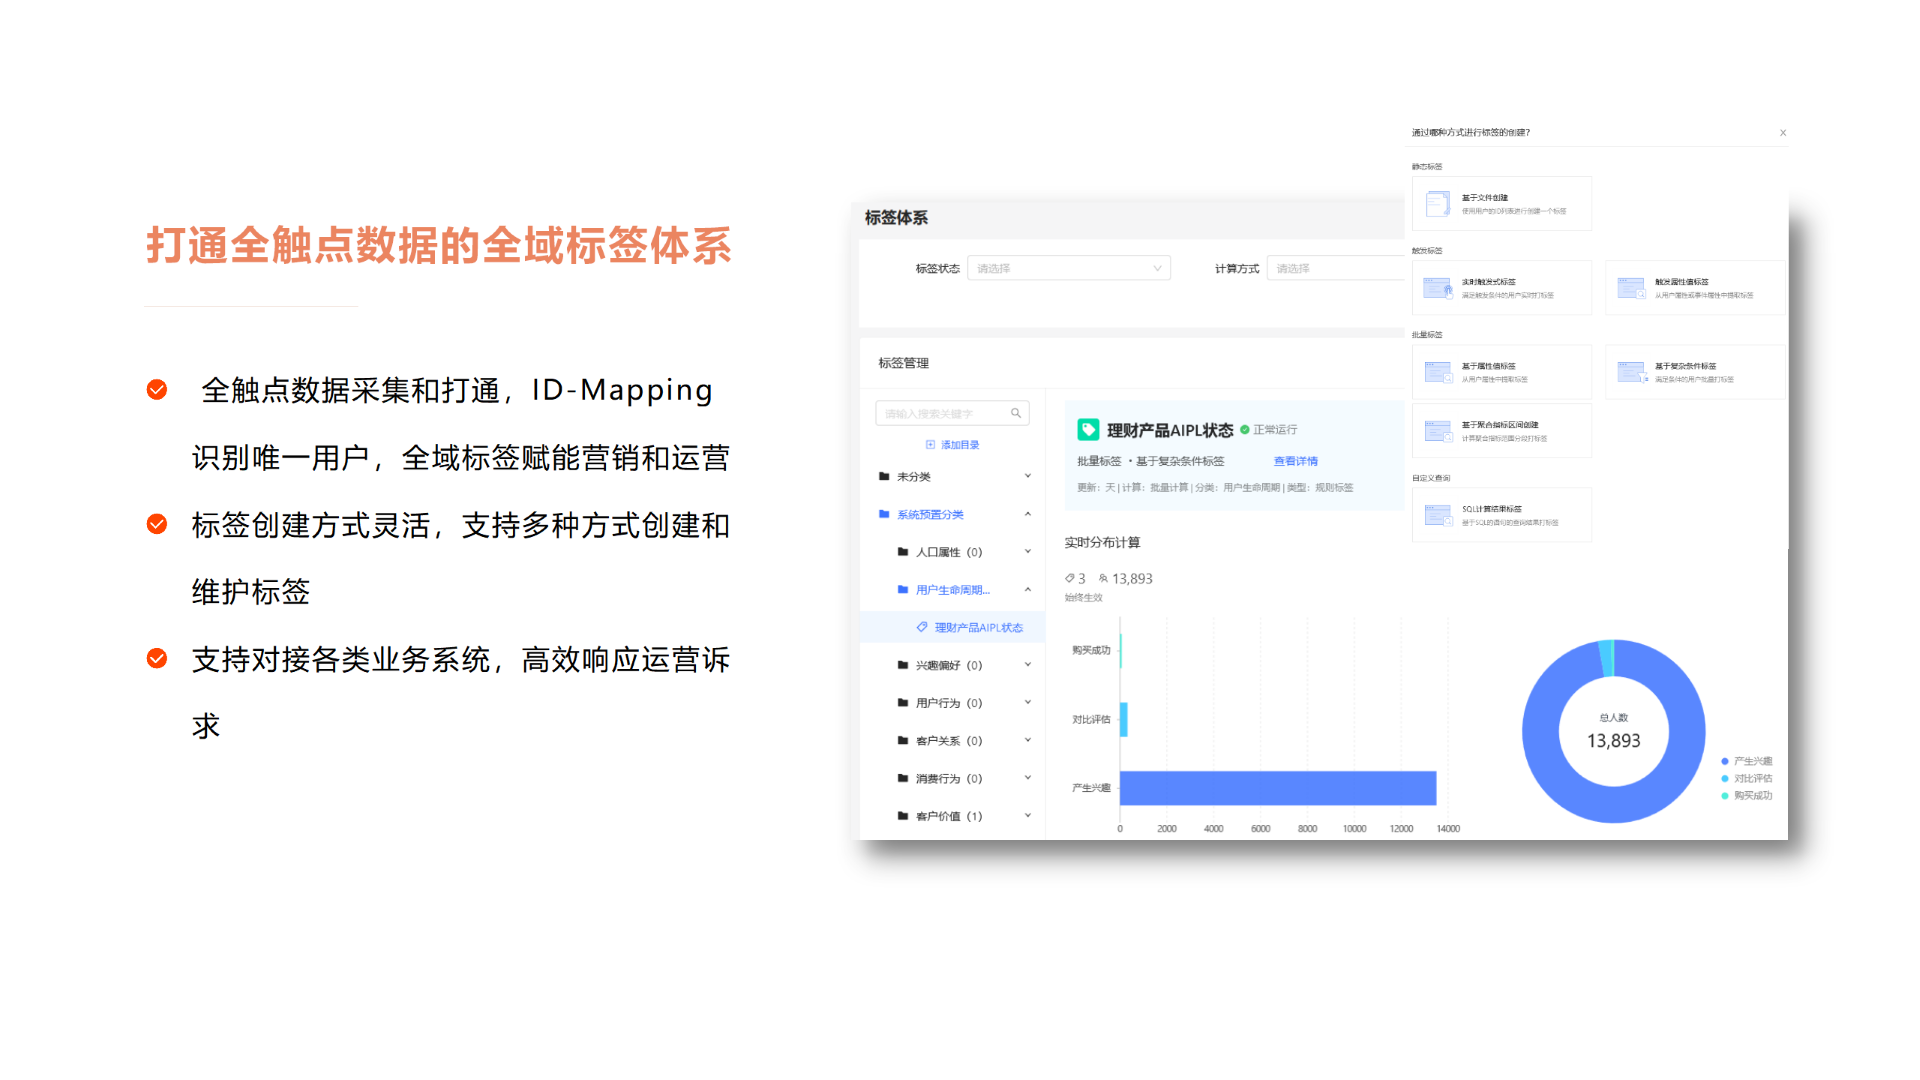Screen dimensions: 1920x1080
Task: Click the folder icon next to 用户行为 (0)
Action: 903,703
